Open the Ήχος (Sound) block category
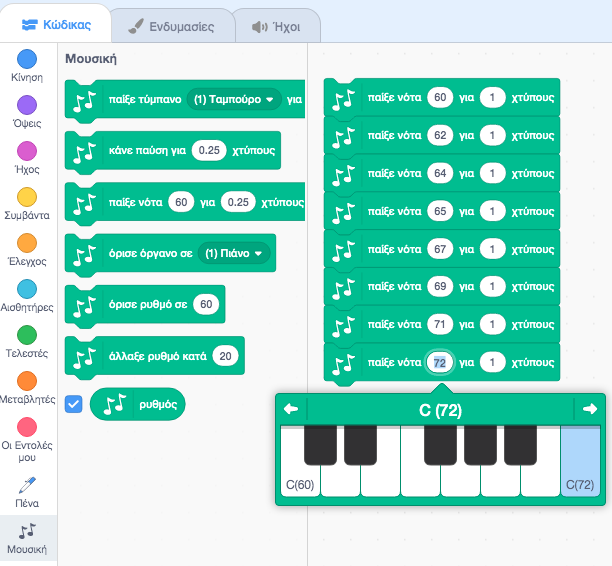 (28, 152)
